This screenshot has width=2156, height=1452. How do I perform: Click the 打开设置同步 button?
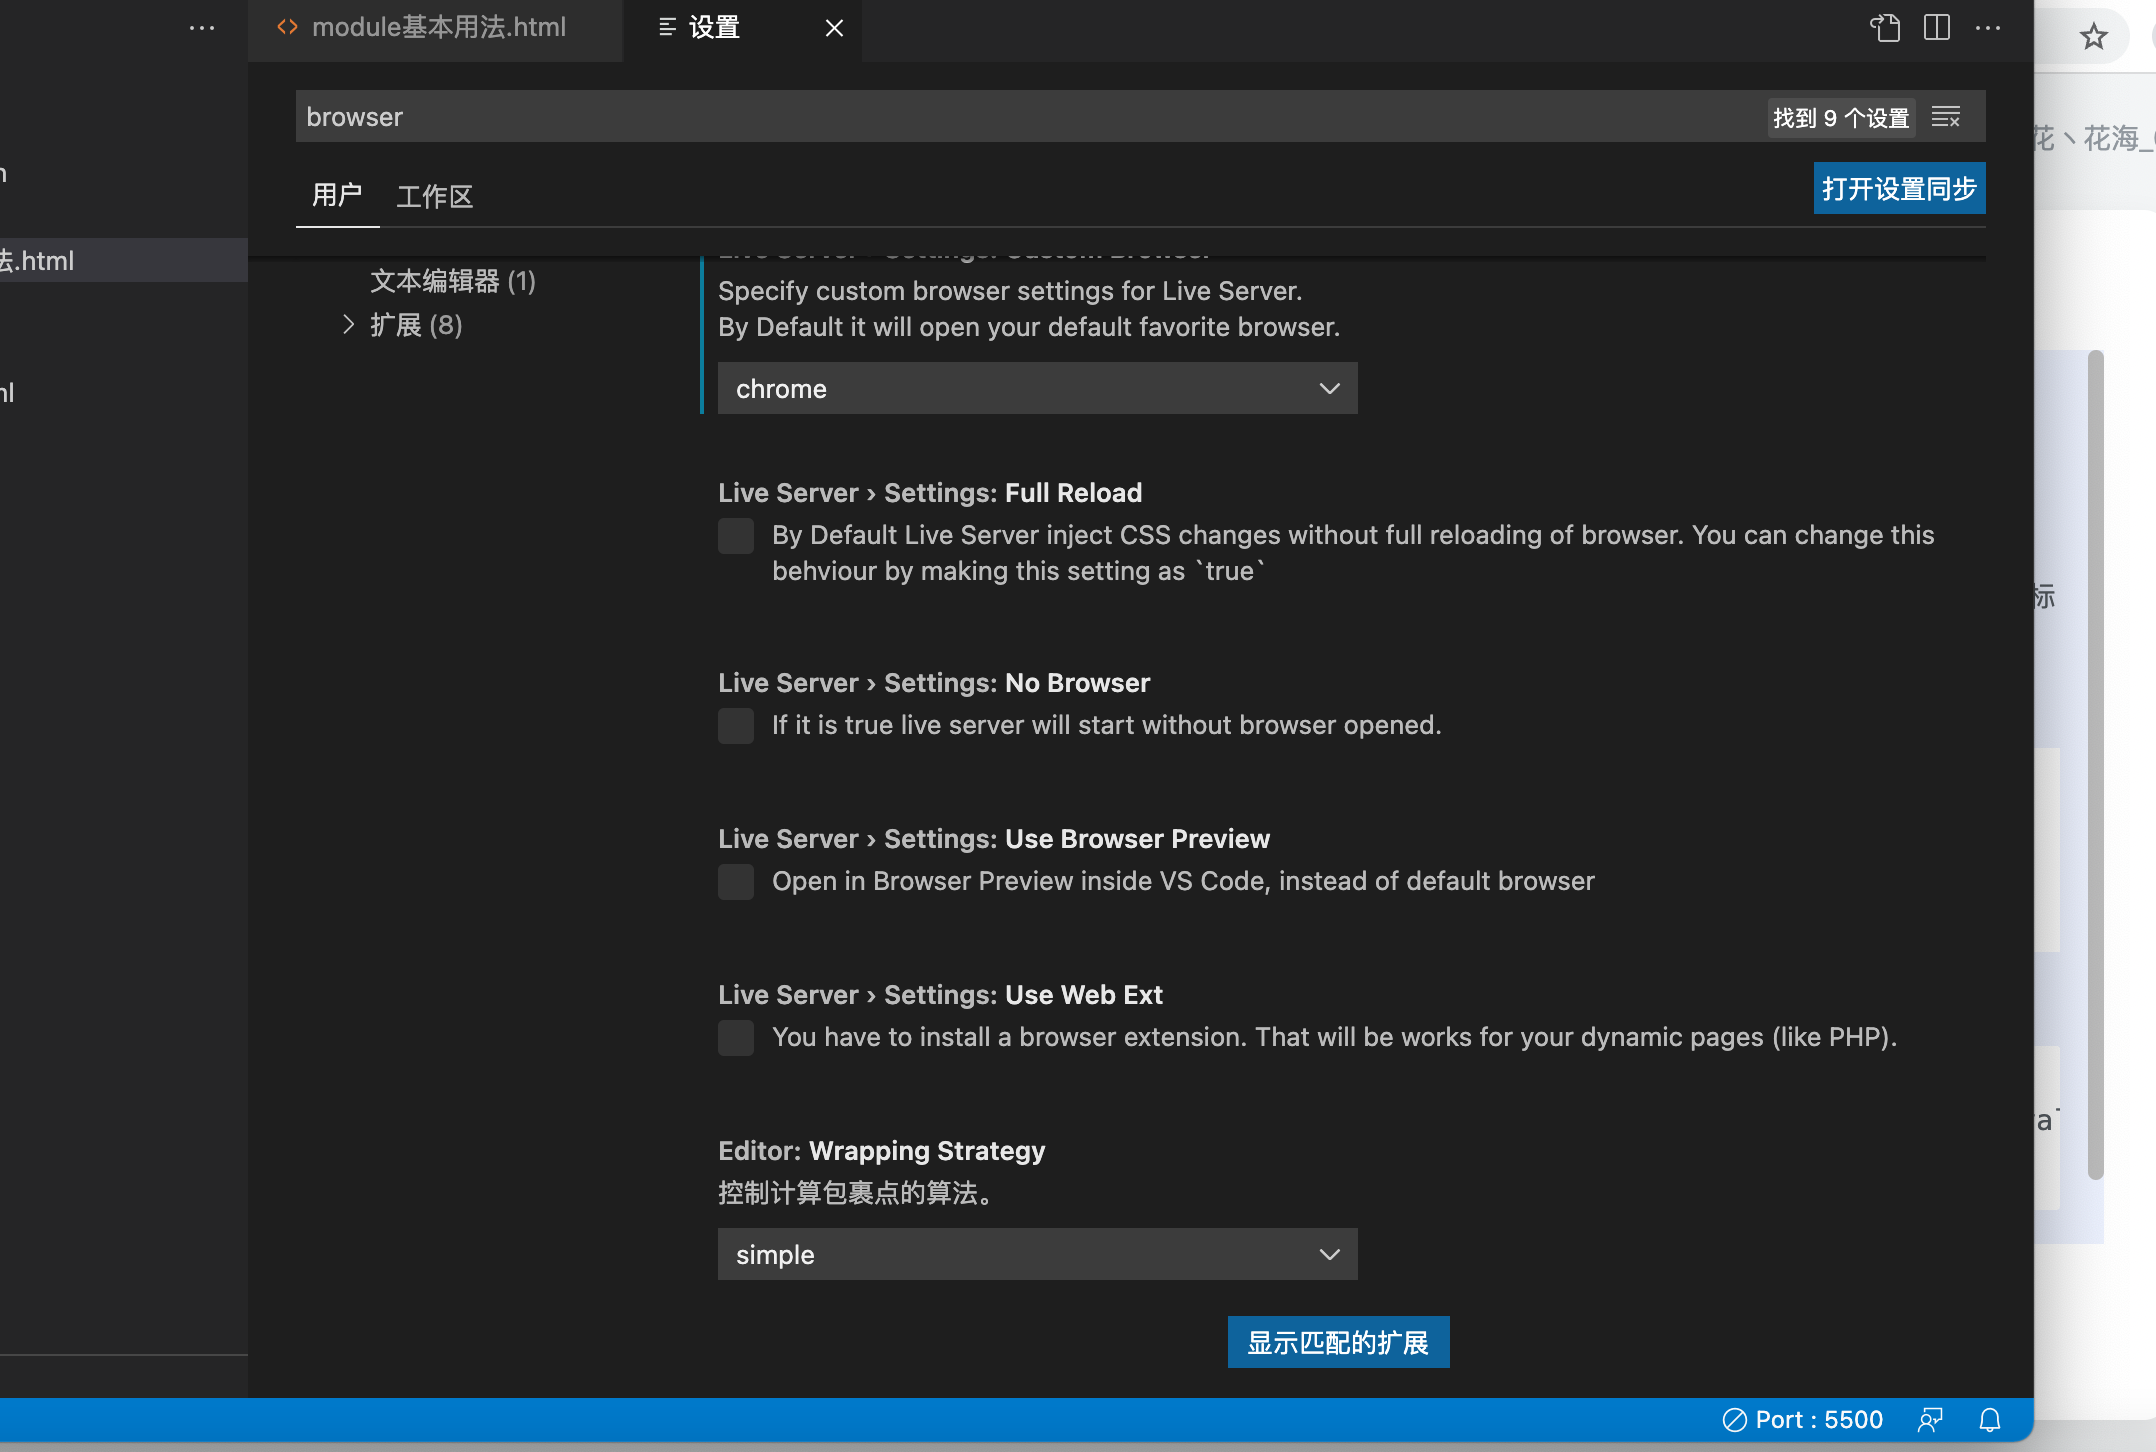(x=1898, y=189)
